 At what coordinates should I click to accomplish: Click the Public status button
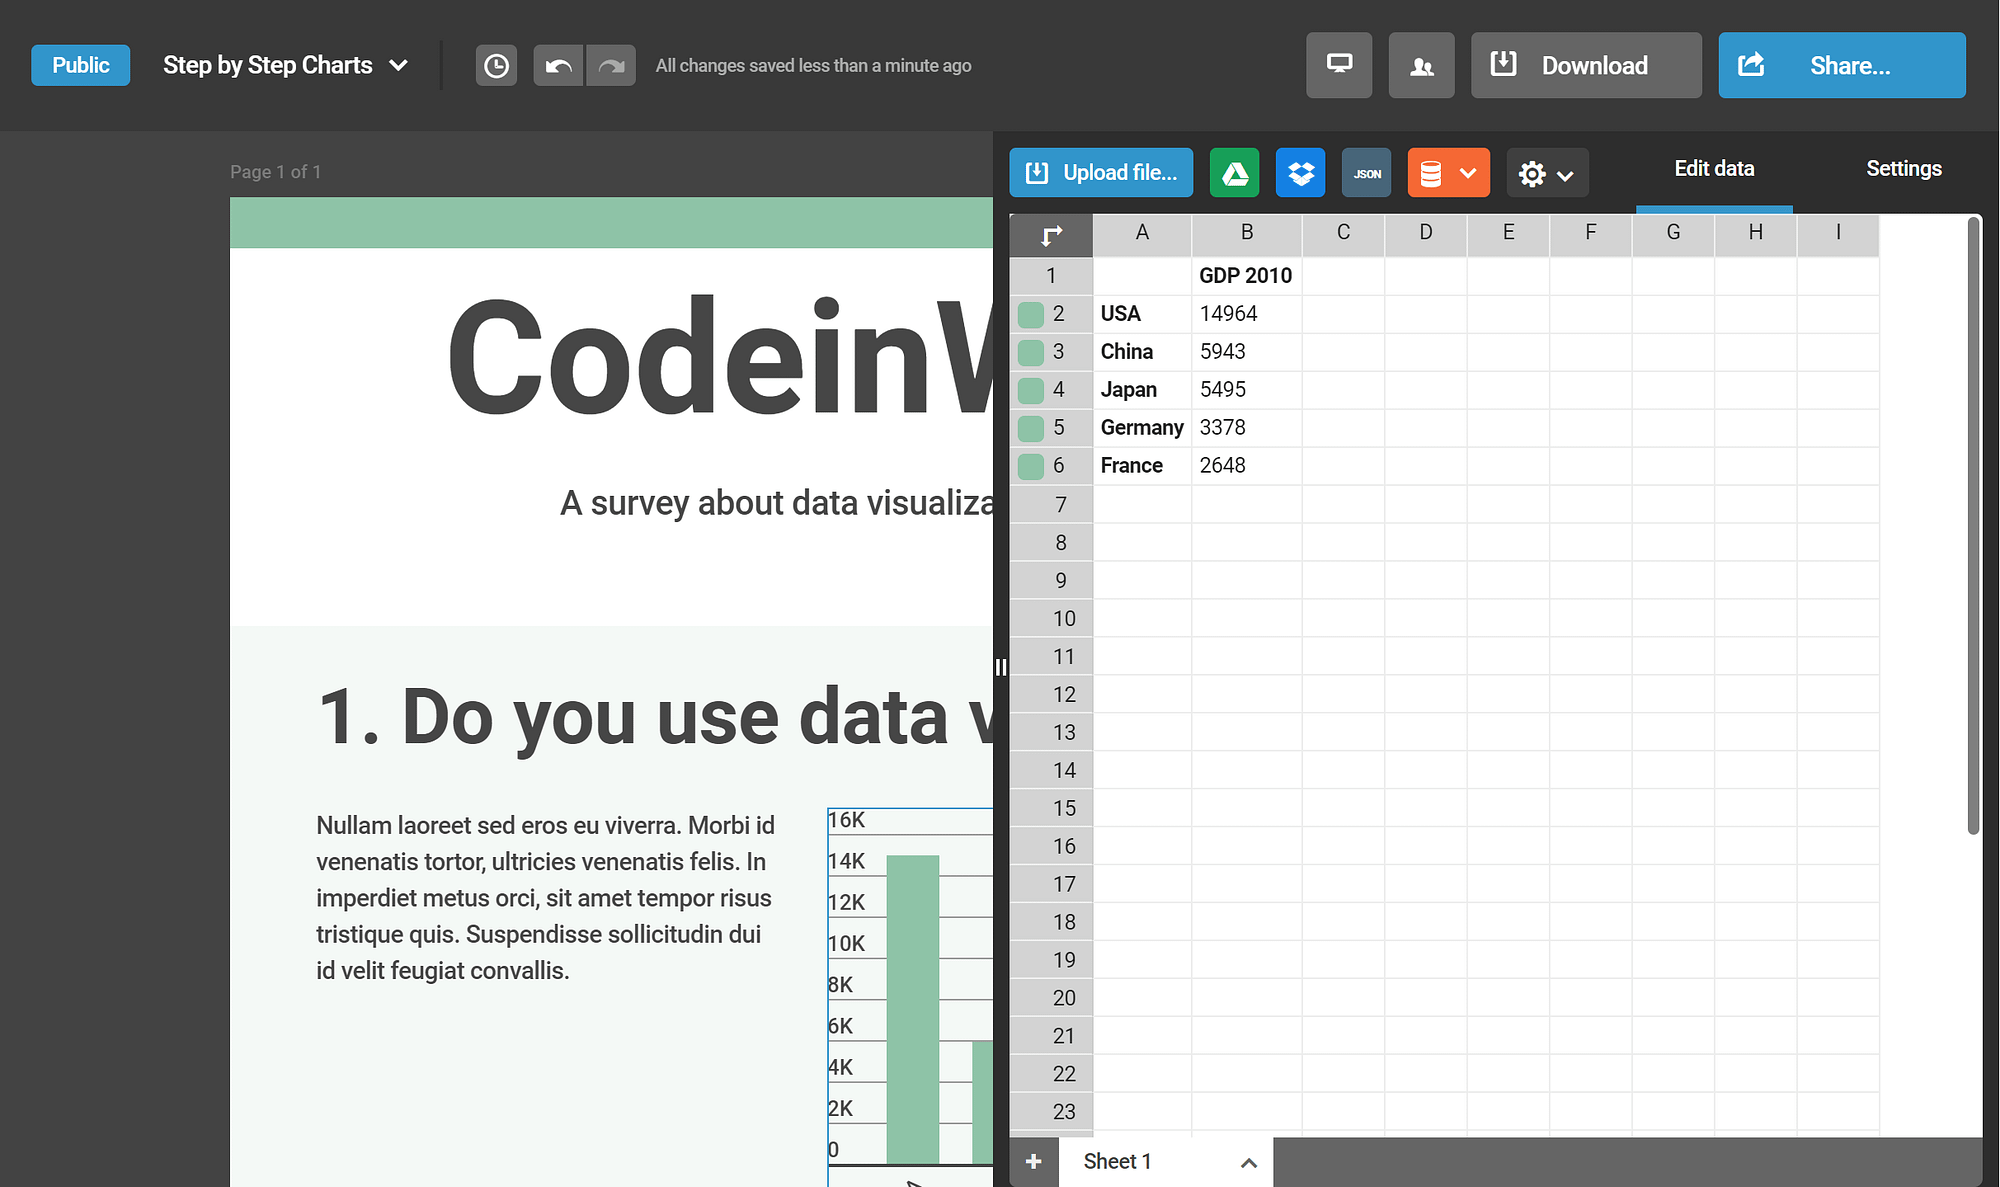tap(81, 65)
